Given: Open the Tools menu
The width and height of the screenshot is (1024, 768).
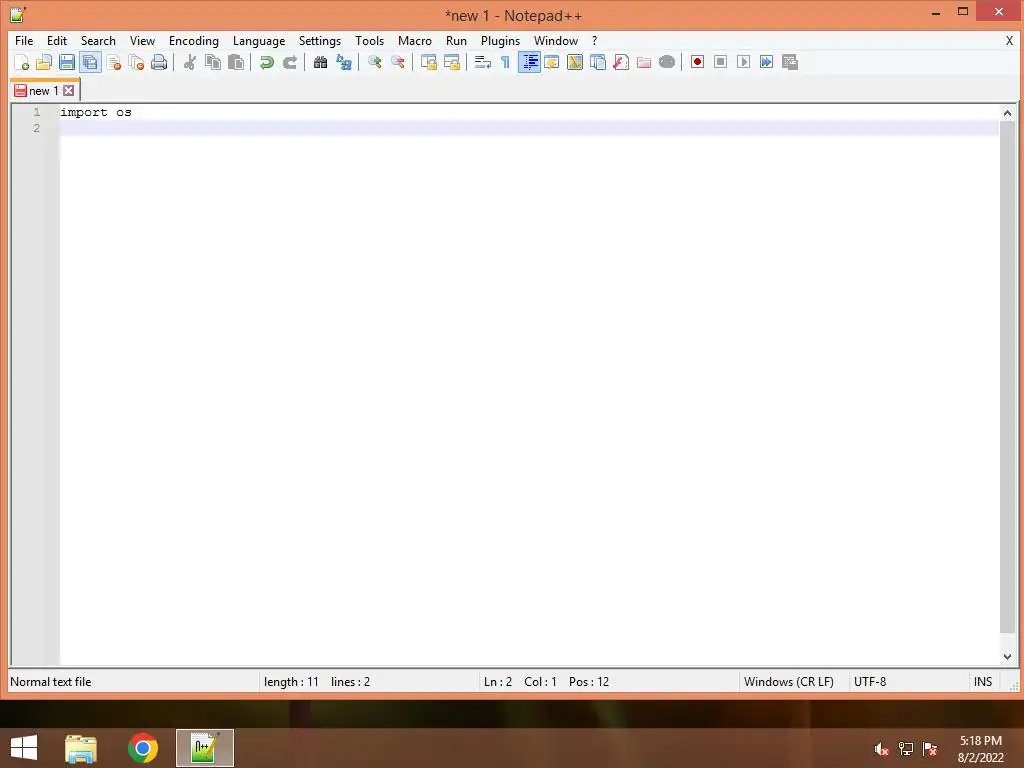Looking at the screenshot, I should click(x=370, y=40).
